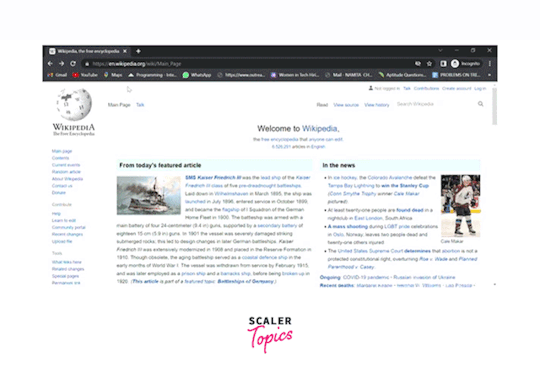Open Contact us in the sidebar
Screen dimensions: 540x384
[x=62, y=186]
